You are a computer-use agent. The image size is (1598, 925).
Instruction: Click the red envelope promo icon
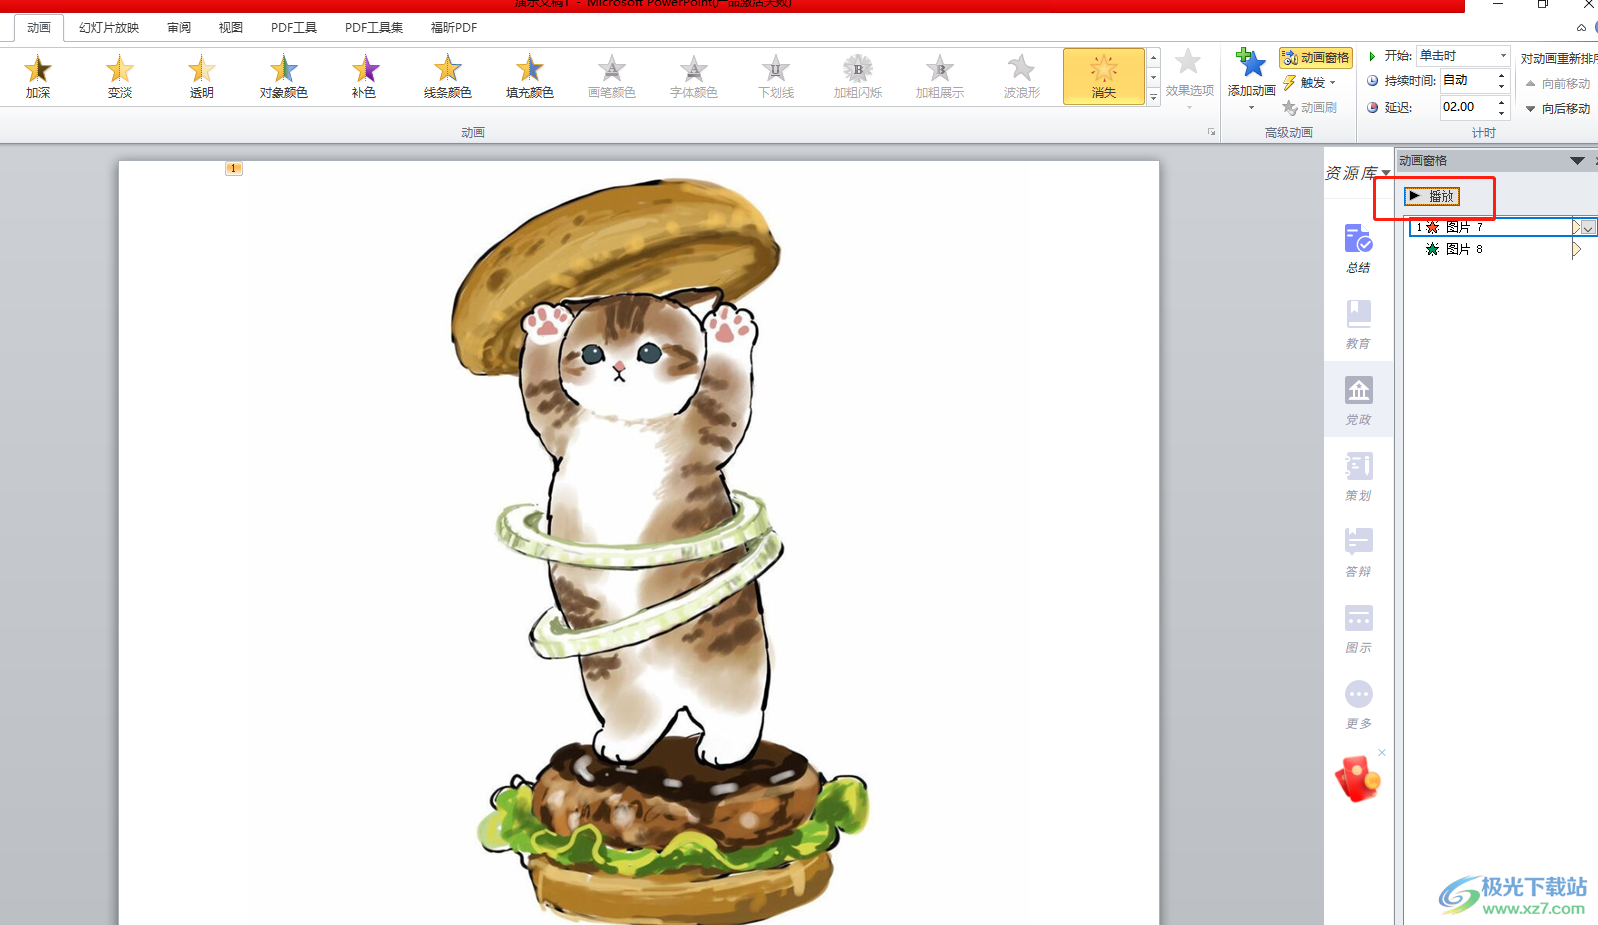[1357, 779]
